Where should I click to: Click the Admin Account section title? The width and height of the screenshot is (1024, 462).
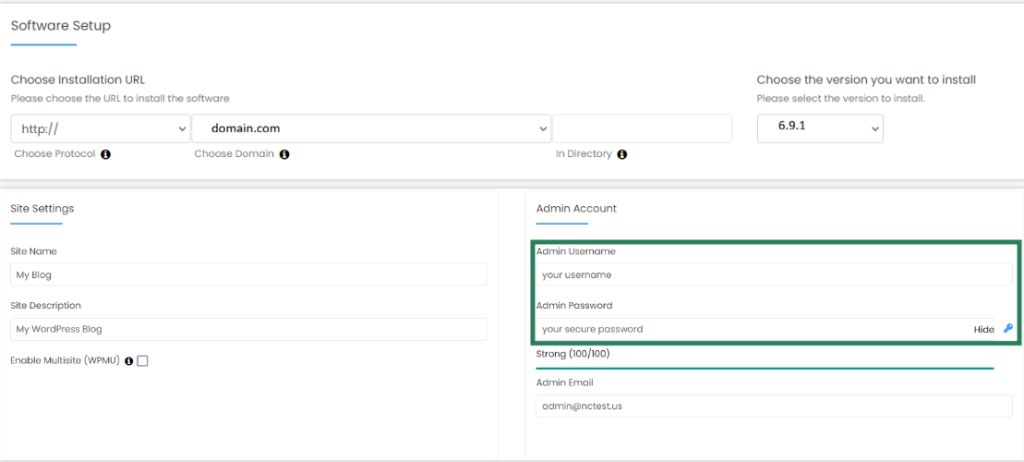[x=576, y=208]
